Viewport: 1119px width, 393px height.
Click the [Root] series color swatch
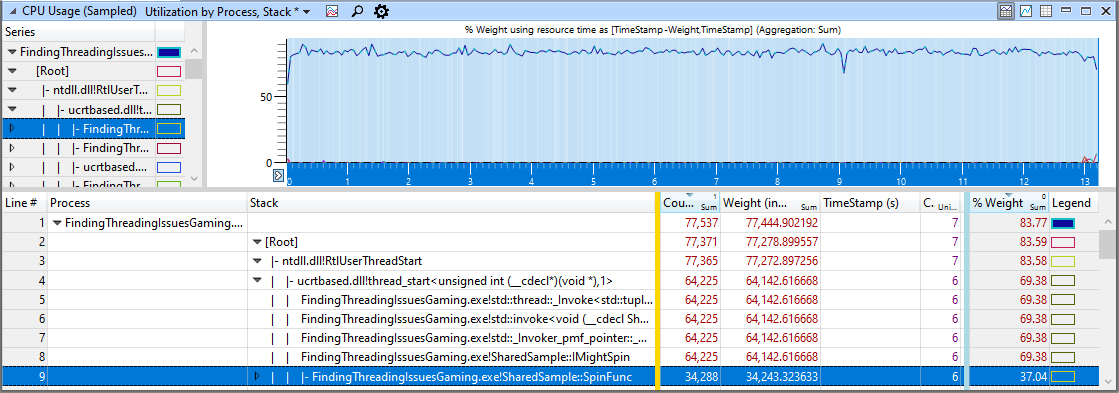[169, 71]
